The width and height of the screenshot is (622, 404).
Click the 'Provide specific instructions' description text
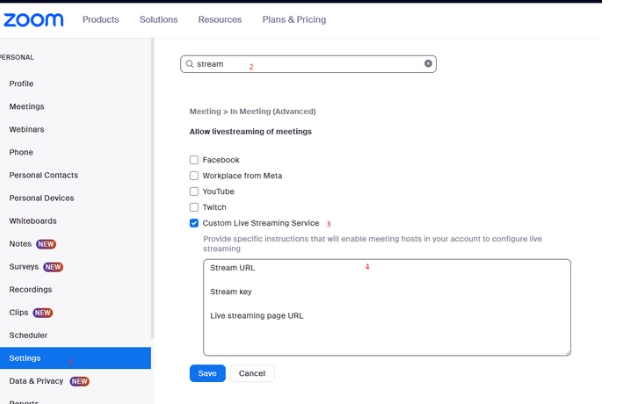[x=372, y=244]
